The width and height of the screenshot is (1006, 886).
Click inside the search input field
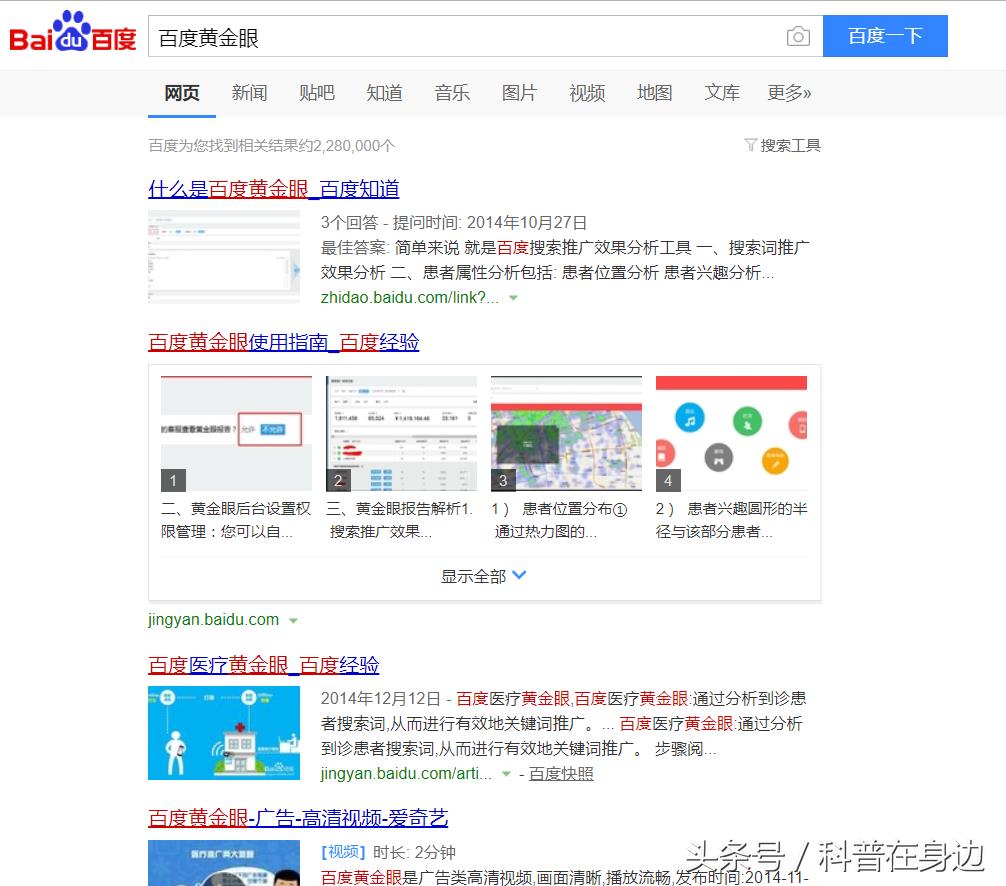(x=465, y=37)
